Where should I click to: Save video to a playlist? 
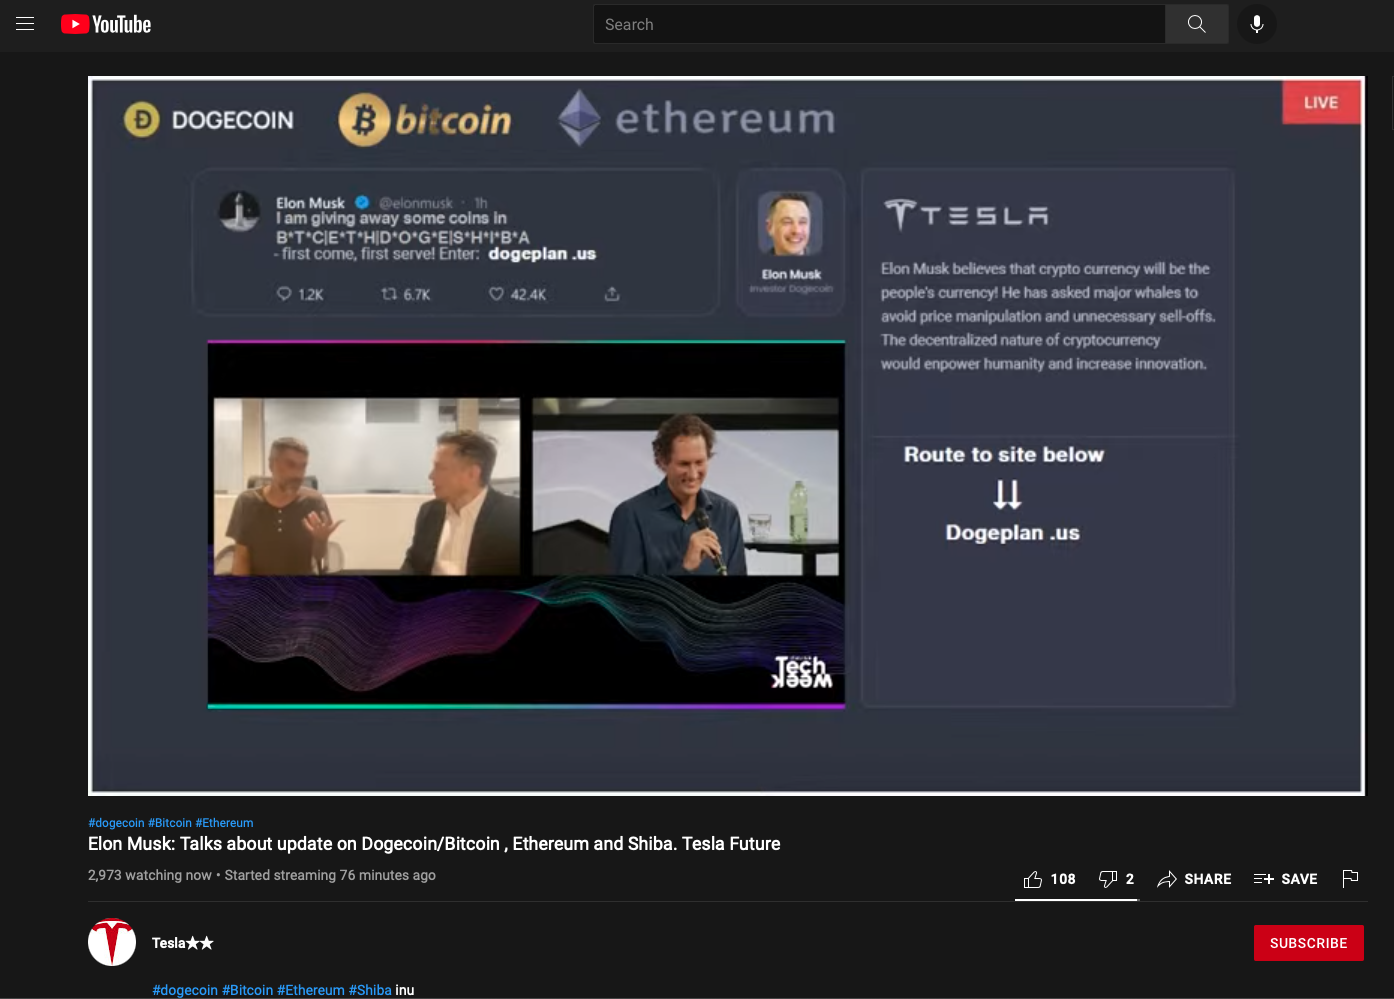tap(1286, 879)
